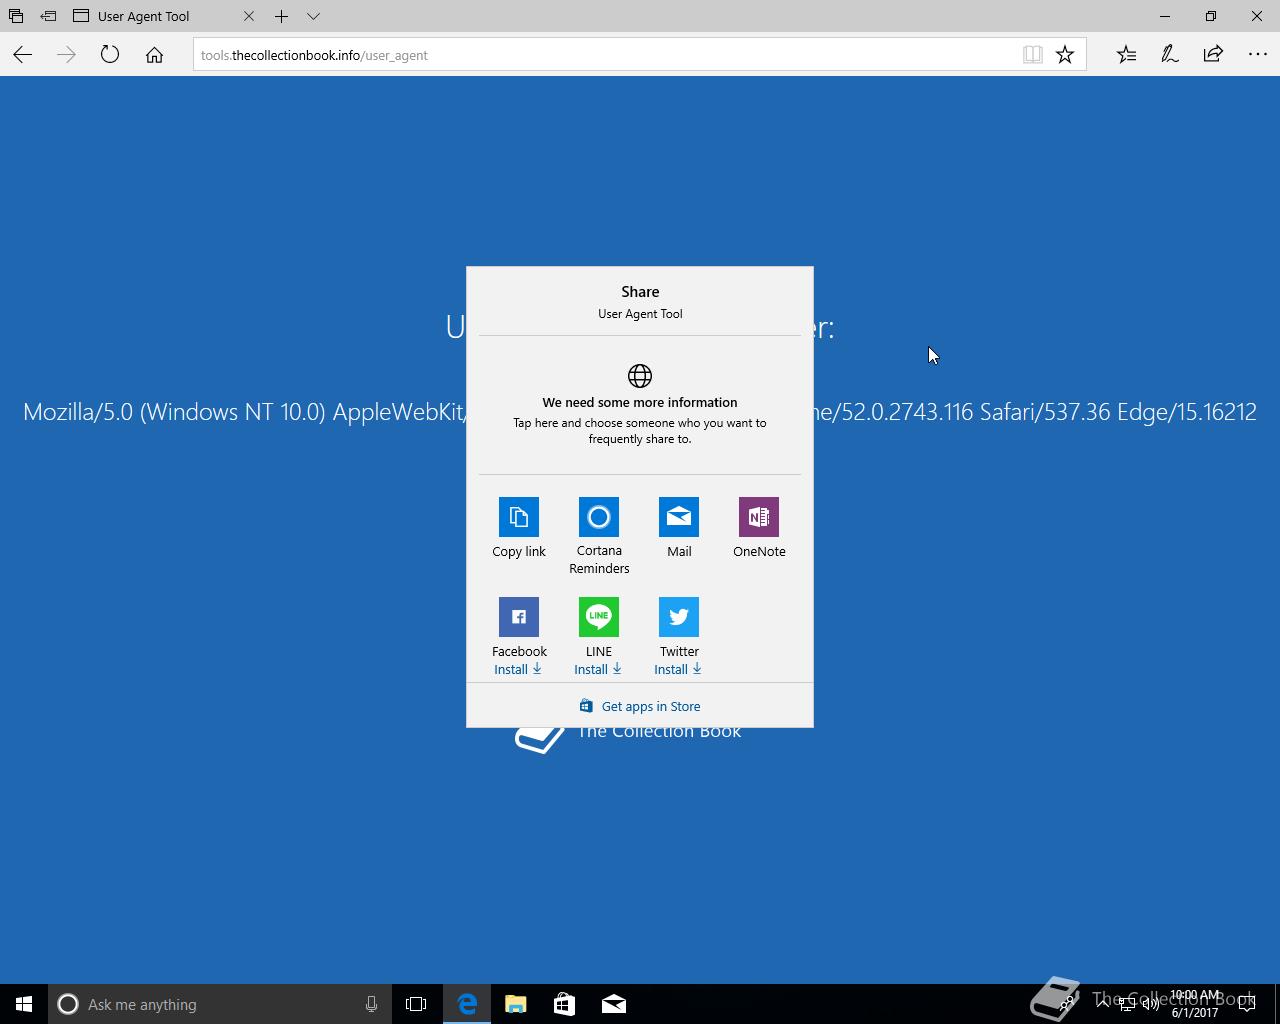Open File Explorer from the taskbar
Viewport: 1280px width, 1024px height.
pyautogui.click(x=516, y=1004)
